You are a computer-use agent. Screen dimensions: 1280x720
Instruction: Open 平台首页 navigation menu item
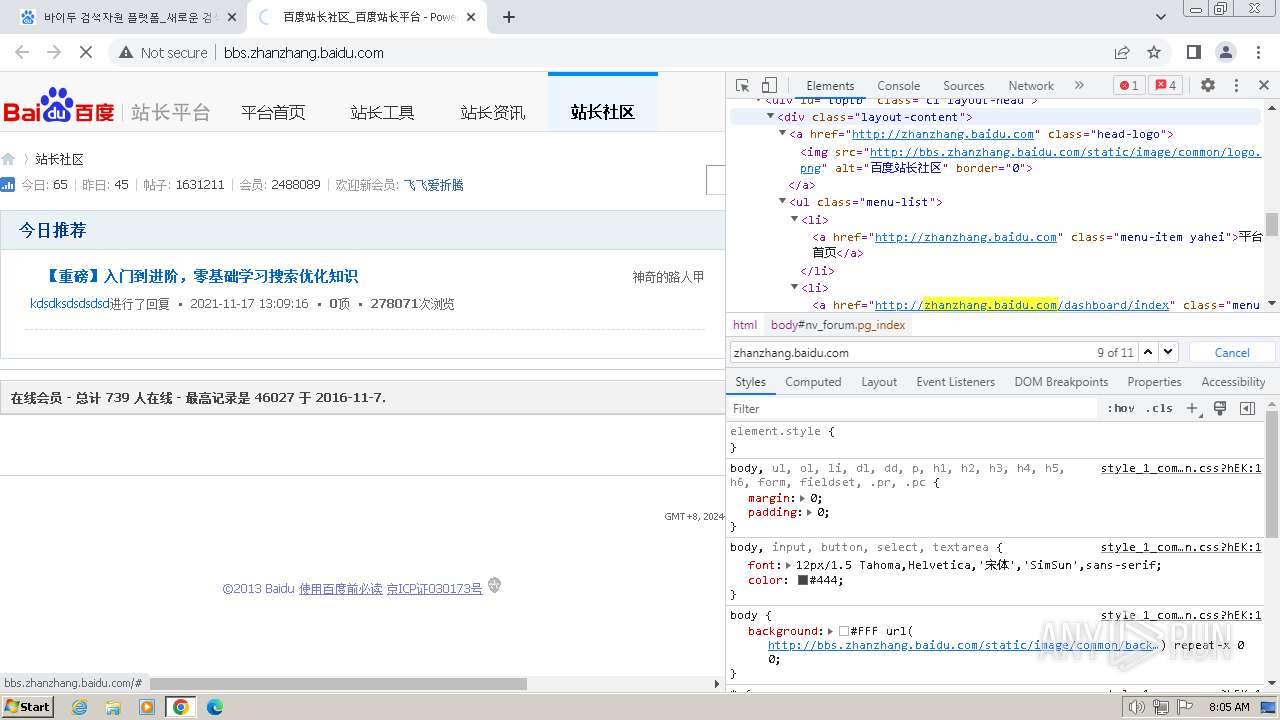coord(273,112)
